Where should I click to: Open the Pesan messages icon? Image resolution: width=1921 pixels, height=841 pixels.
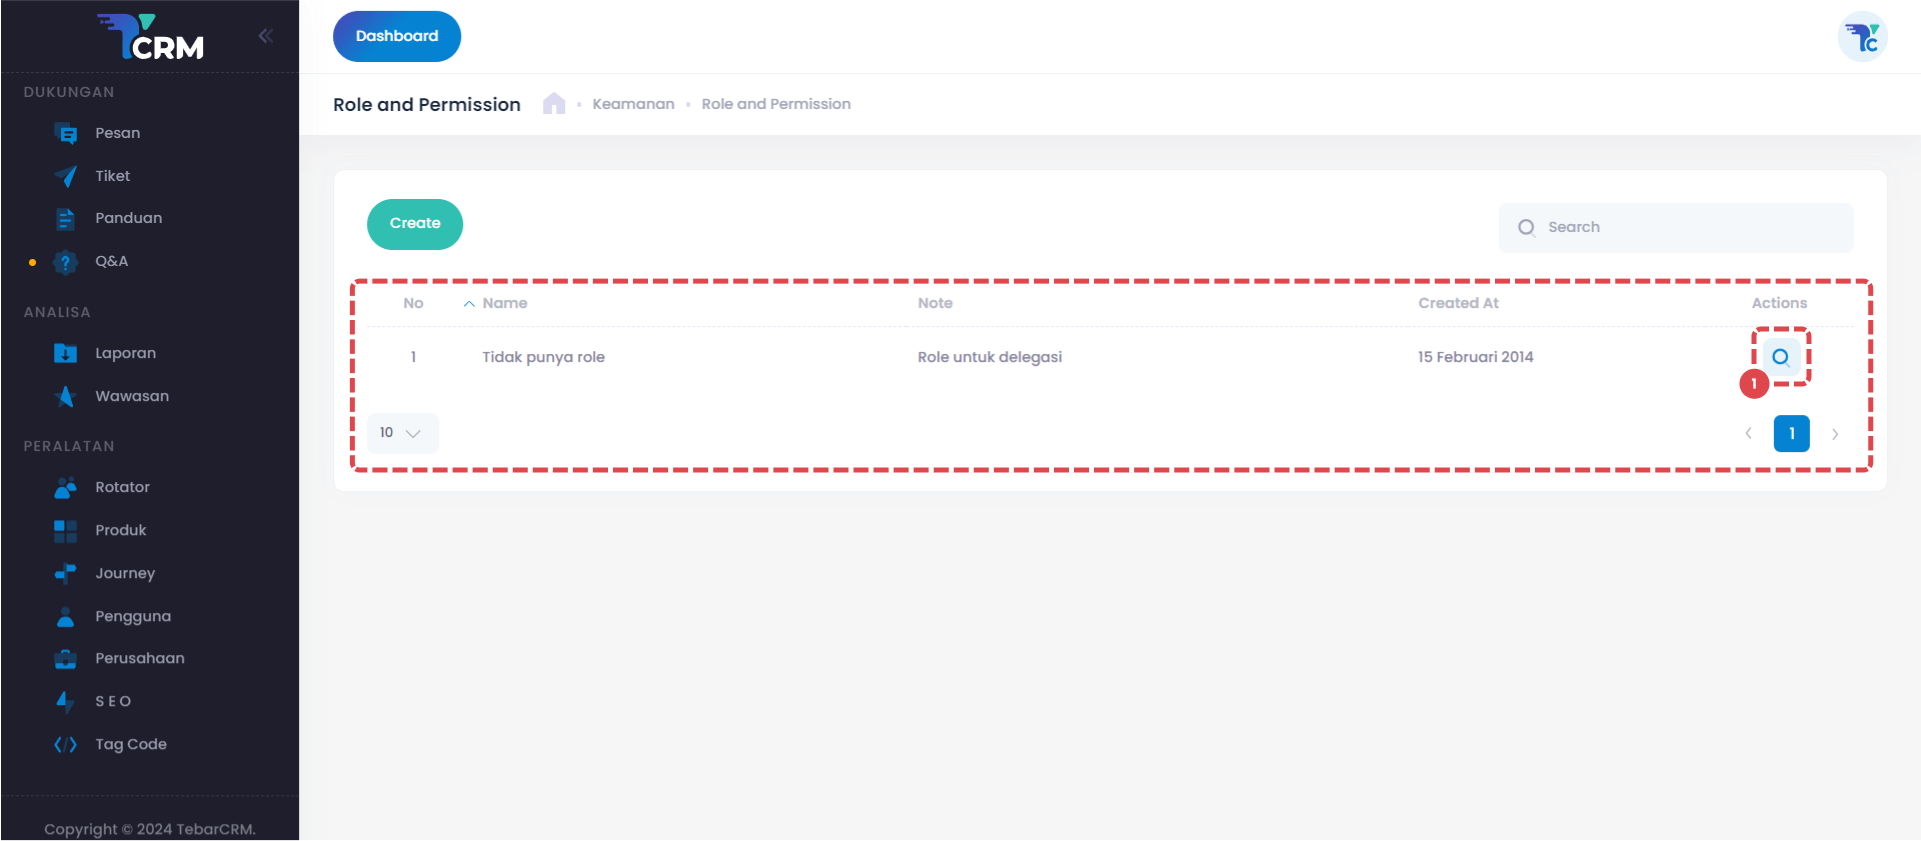point(66,134)
